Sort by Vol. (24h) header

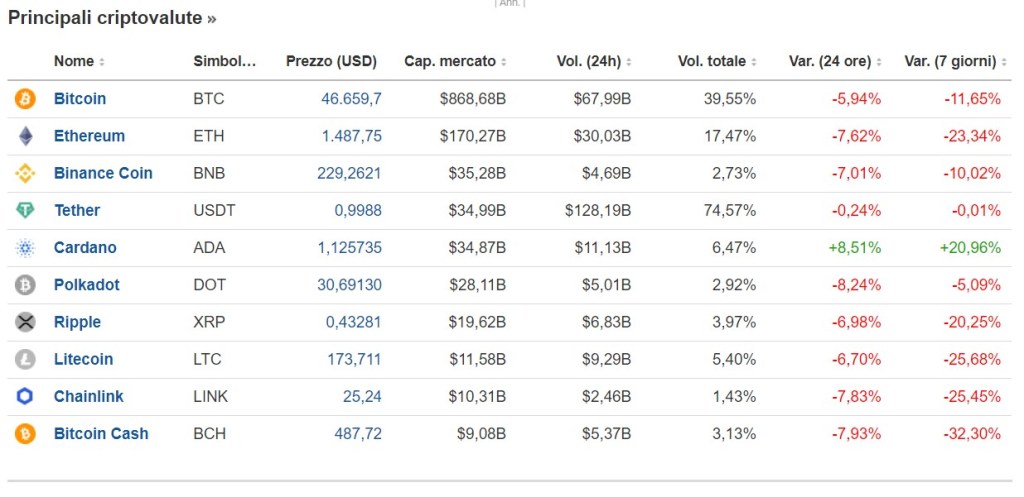pos(589,61)
